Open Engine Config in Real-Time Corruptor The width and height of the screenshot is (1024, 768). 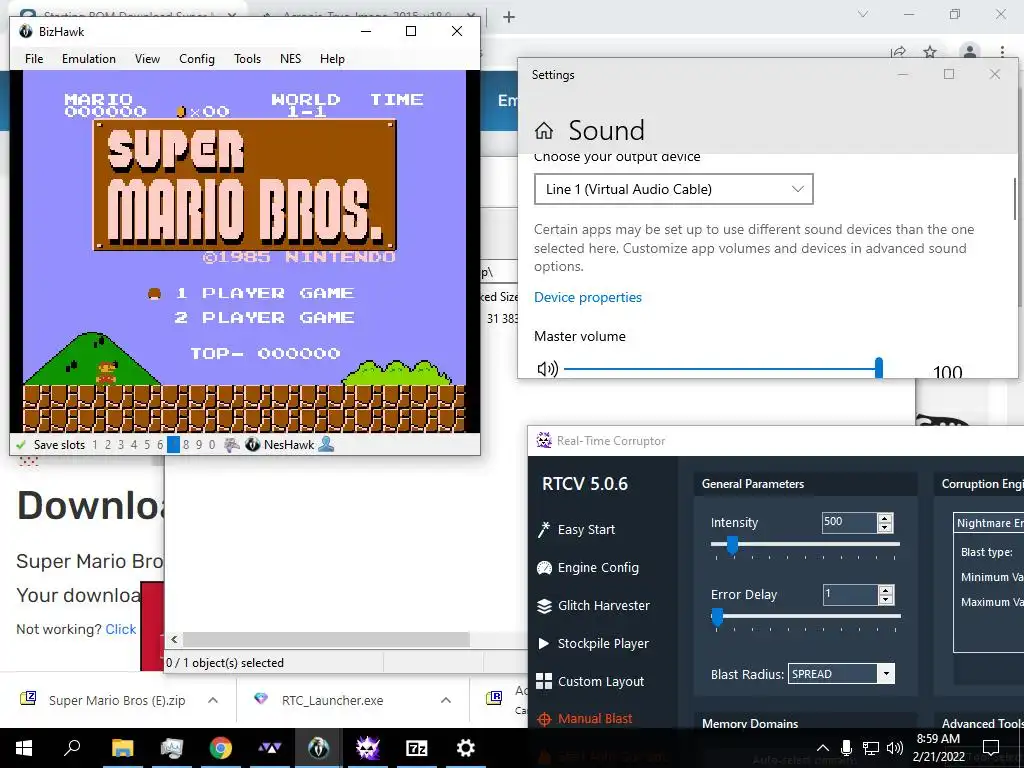tap(598, 568)
